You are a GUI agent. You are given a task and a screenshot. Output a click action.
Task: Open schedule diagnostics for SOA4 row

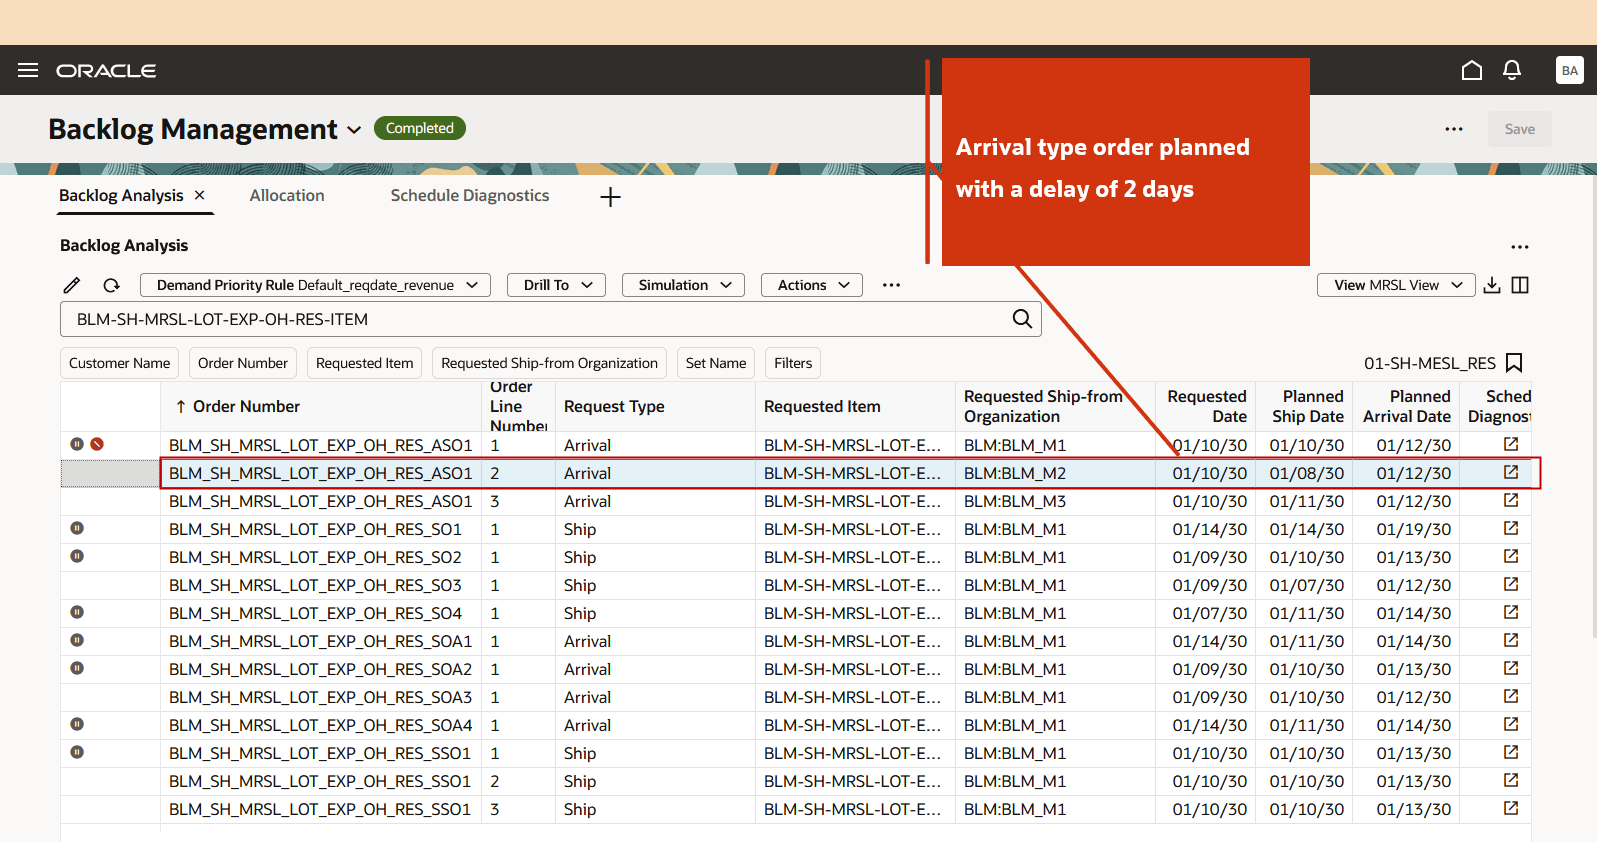[x=1511, y=724]
